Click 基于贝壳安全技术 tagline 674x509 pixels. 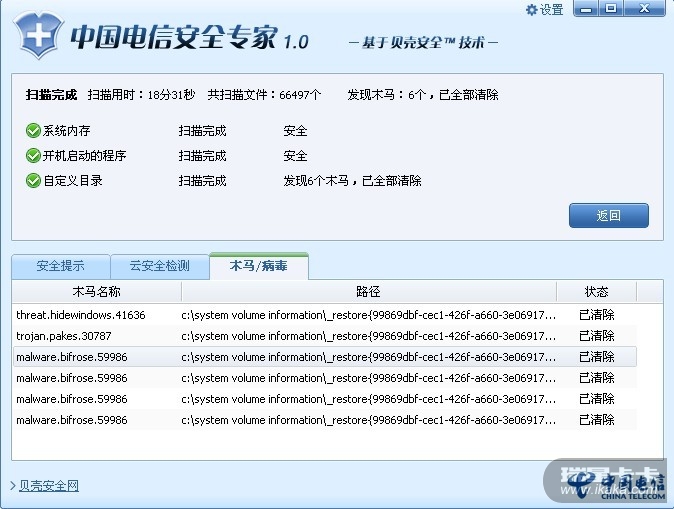(423, 43)
